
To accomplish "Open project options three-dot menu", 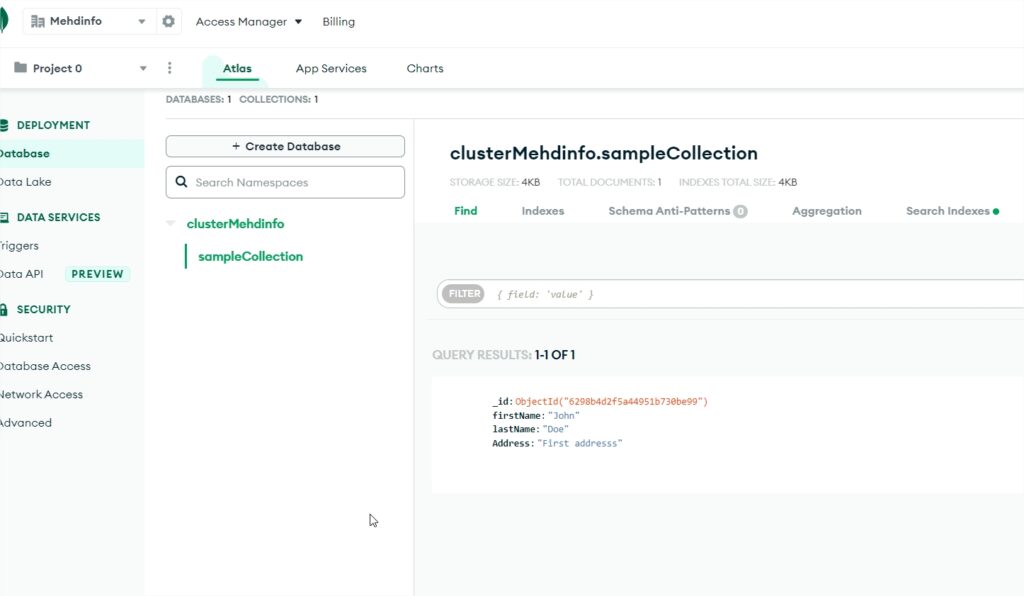I will (x=170, y=68).
